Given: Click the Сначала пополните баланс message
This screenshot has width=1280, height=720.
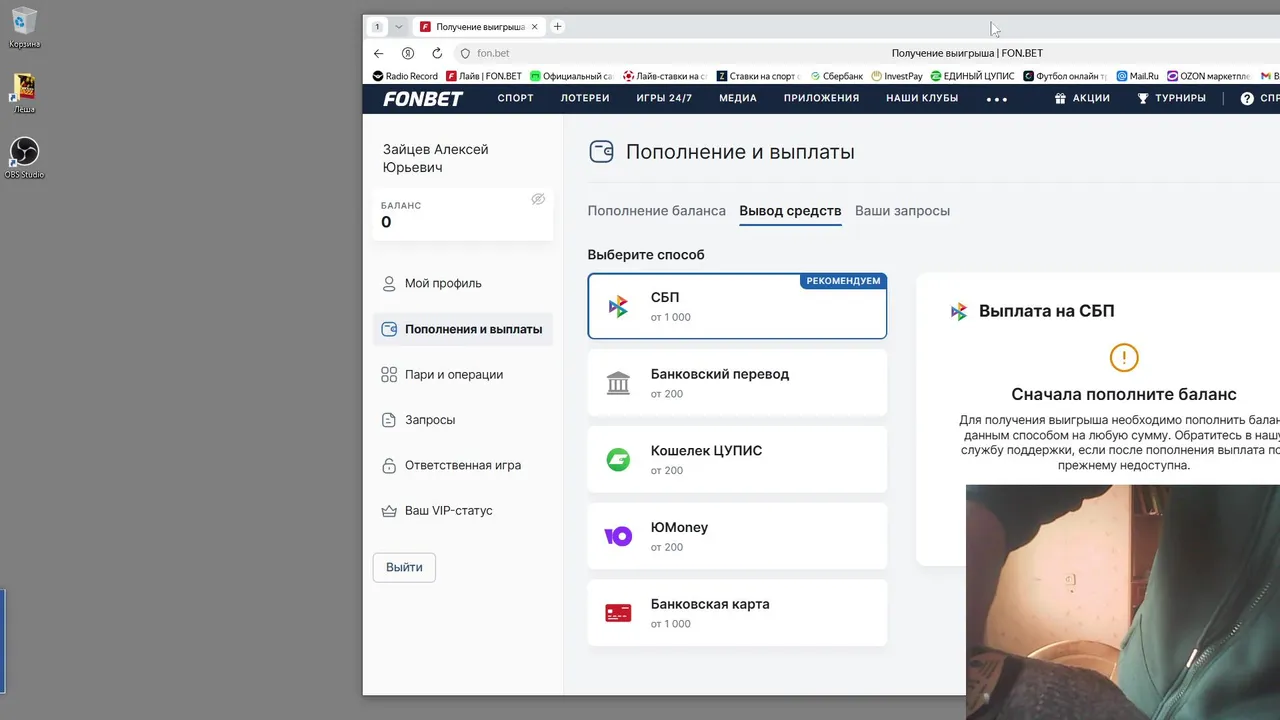Looking at the screenshot, I should click(1124, 394).
